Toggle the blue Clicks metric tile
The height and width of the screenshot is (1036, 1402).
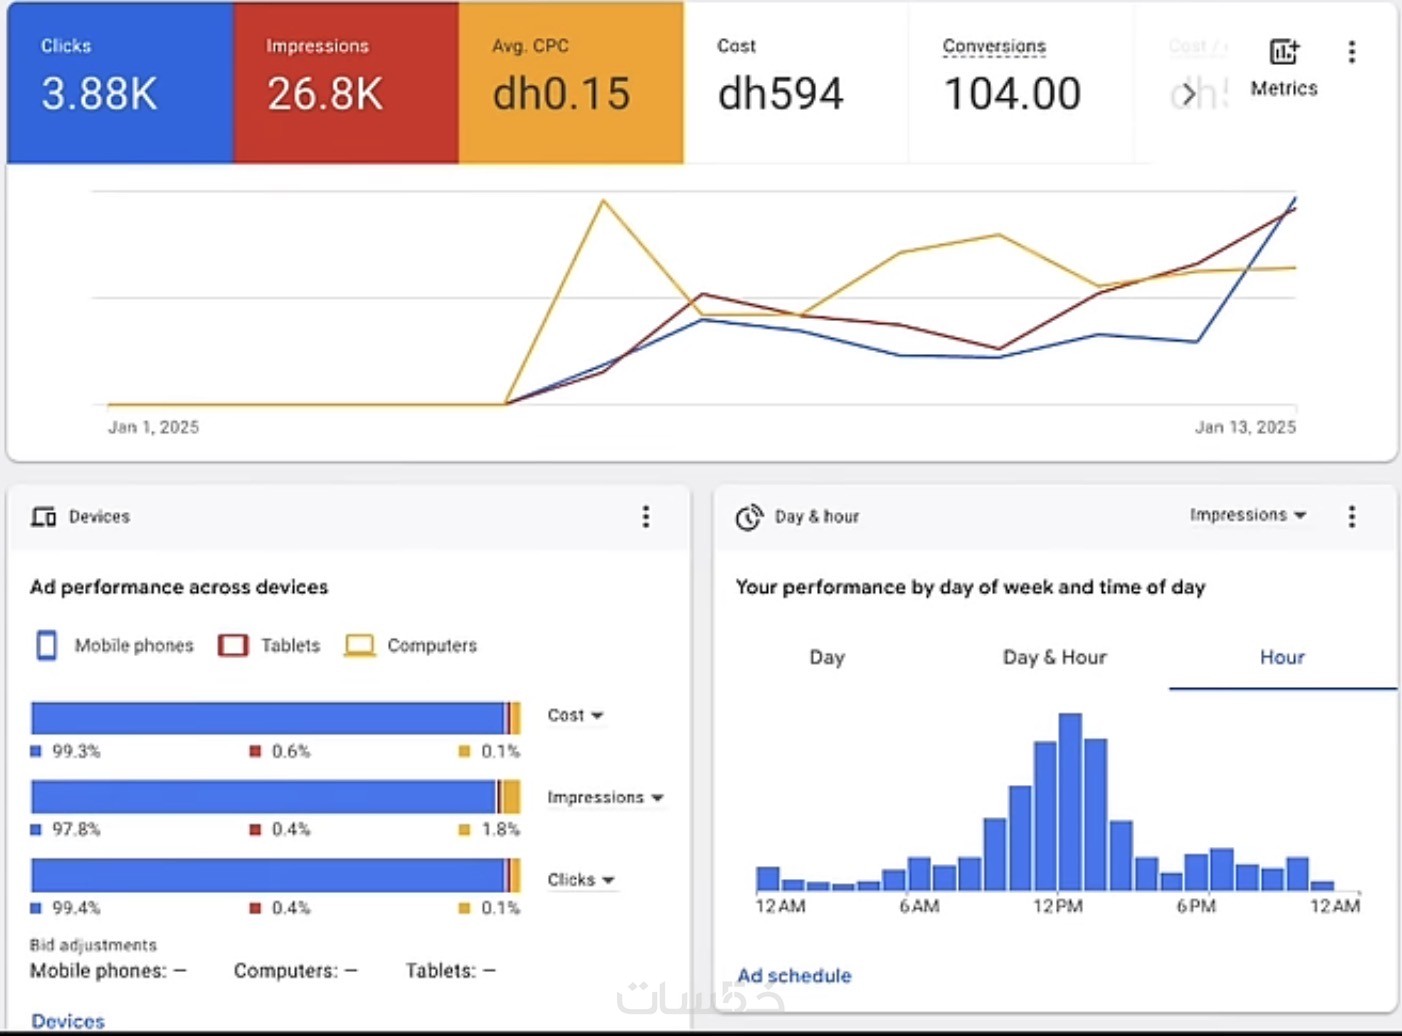click(120, 82)
